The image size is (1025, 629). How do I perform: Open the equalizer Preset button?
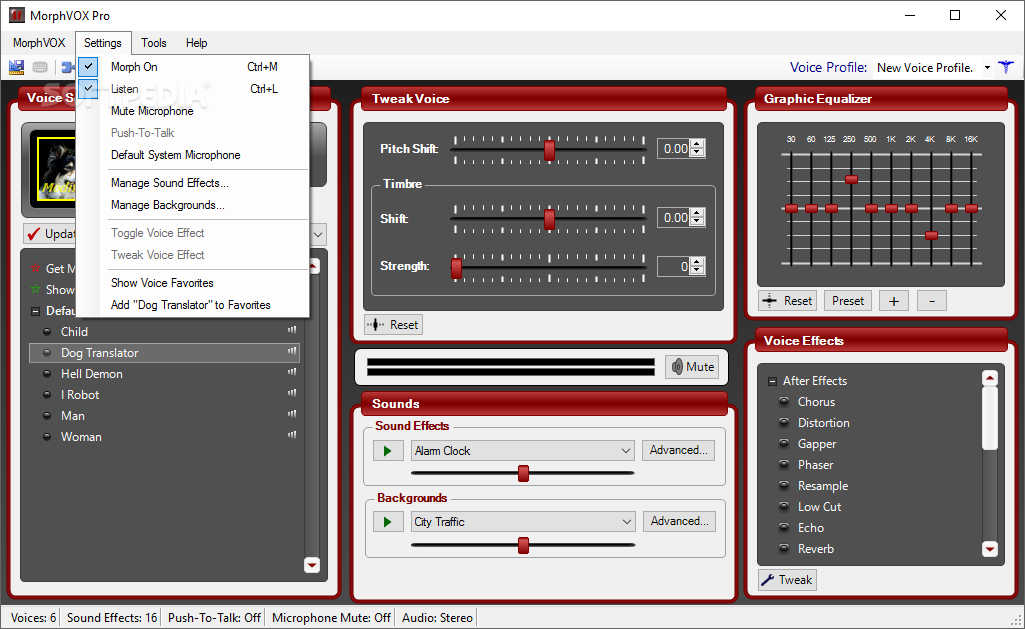(x=848, y=301)
